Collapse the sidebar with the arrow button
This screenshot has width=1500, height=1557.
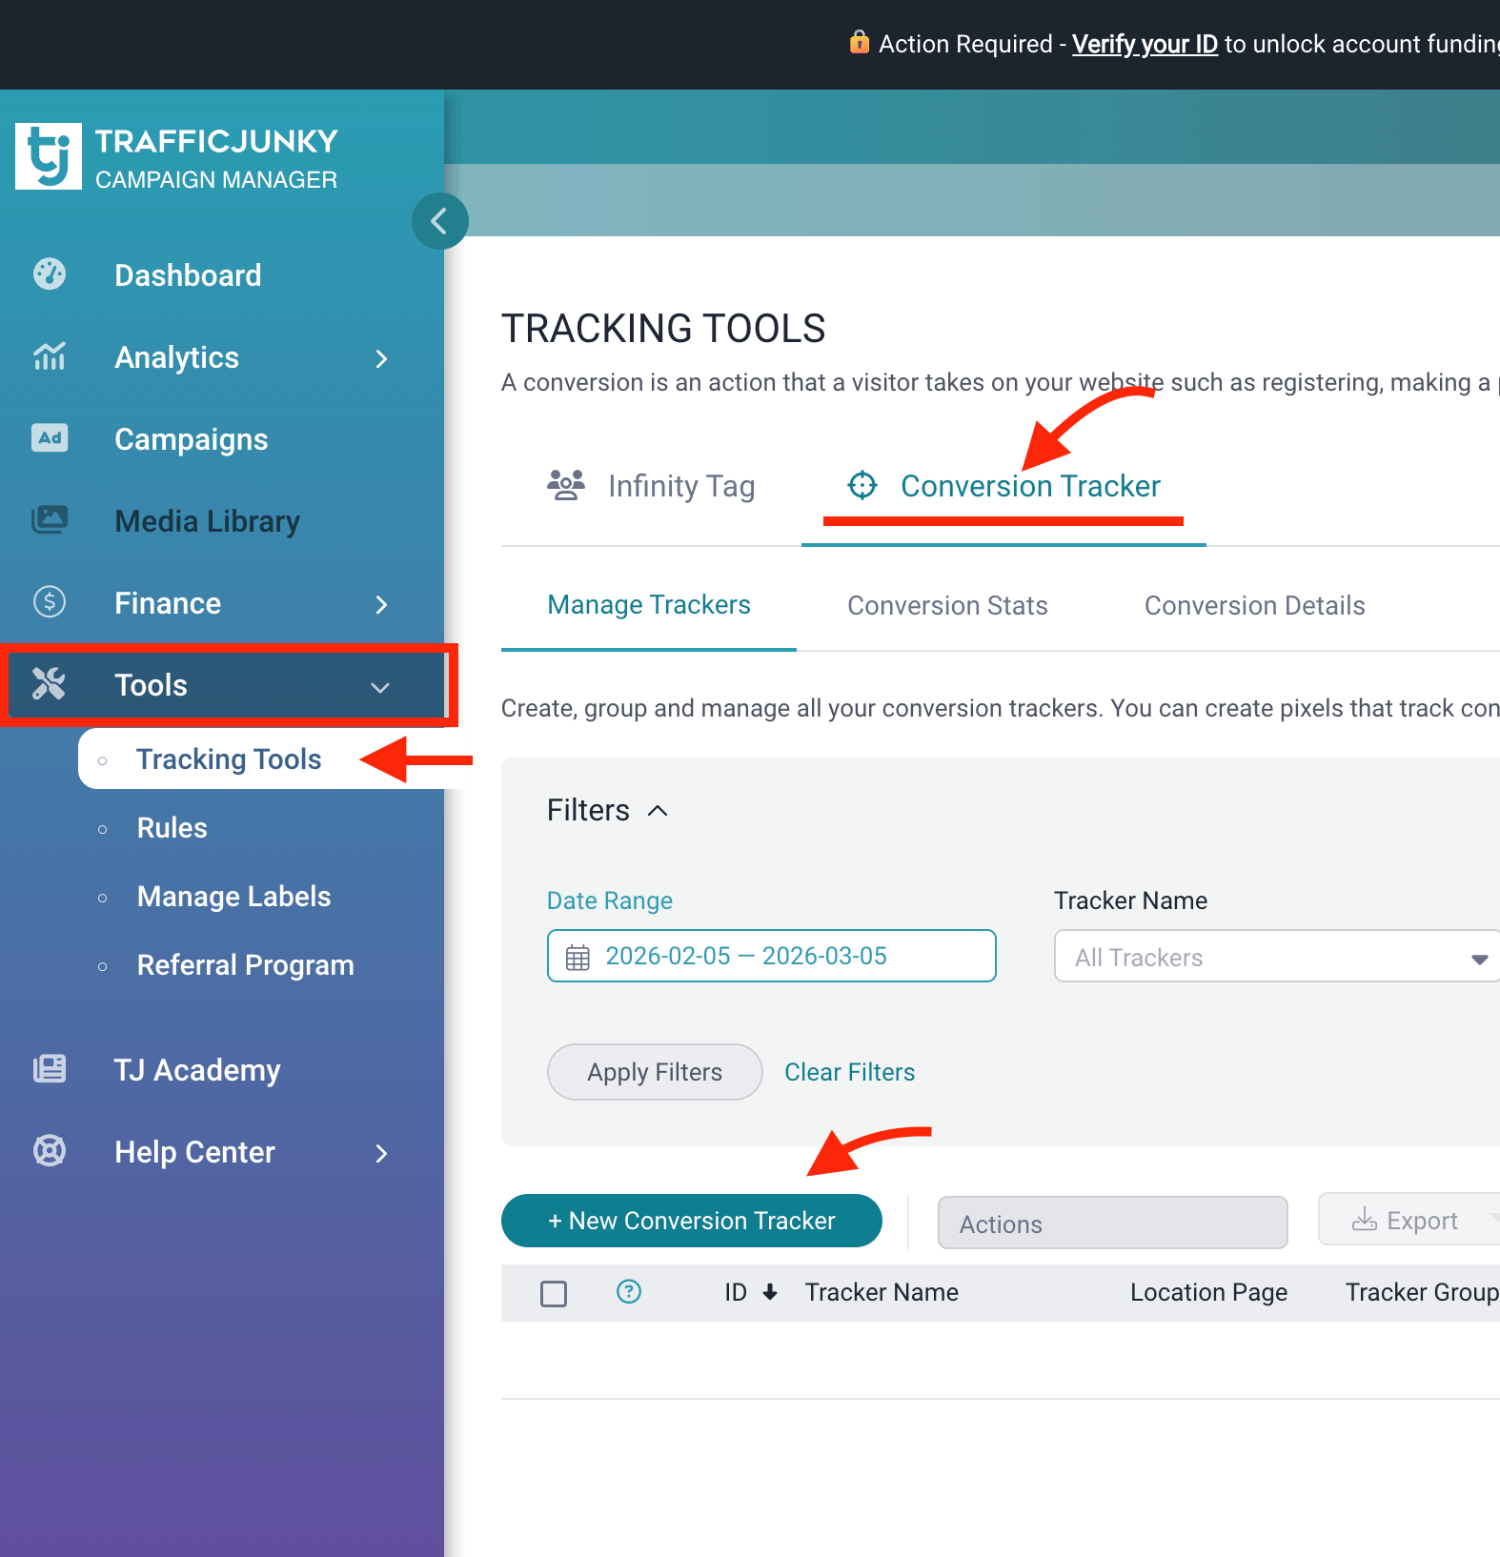(440, 221)
